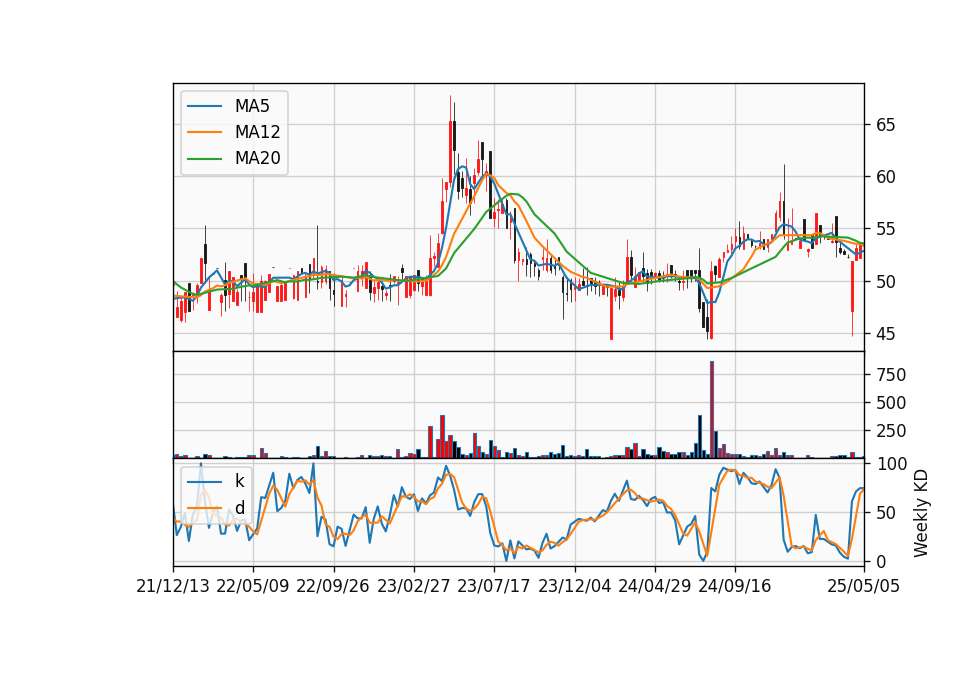Click the tallest volume bar near 875
Viewport: 960px width, 690px height.
[x=712, y=409]
